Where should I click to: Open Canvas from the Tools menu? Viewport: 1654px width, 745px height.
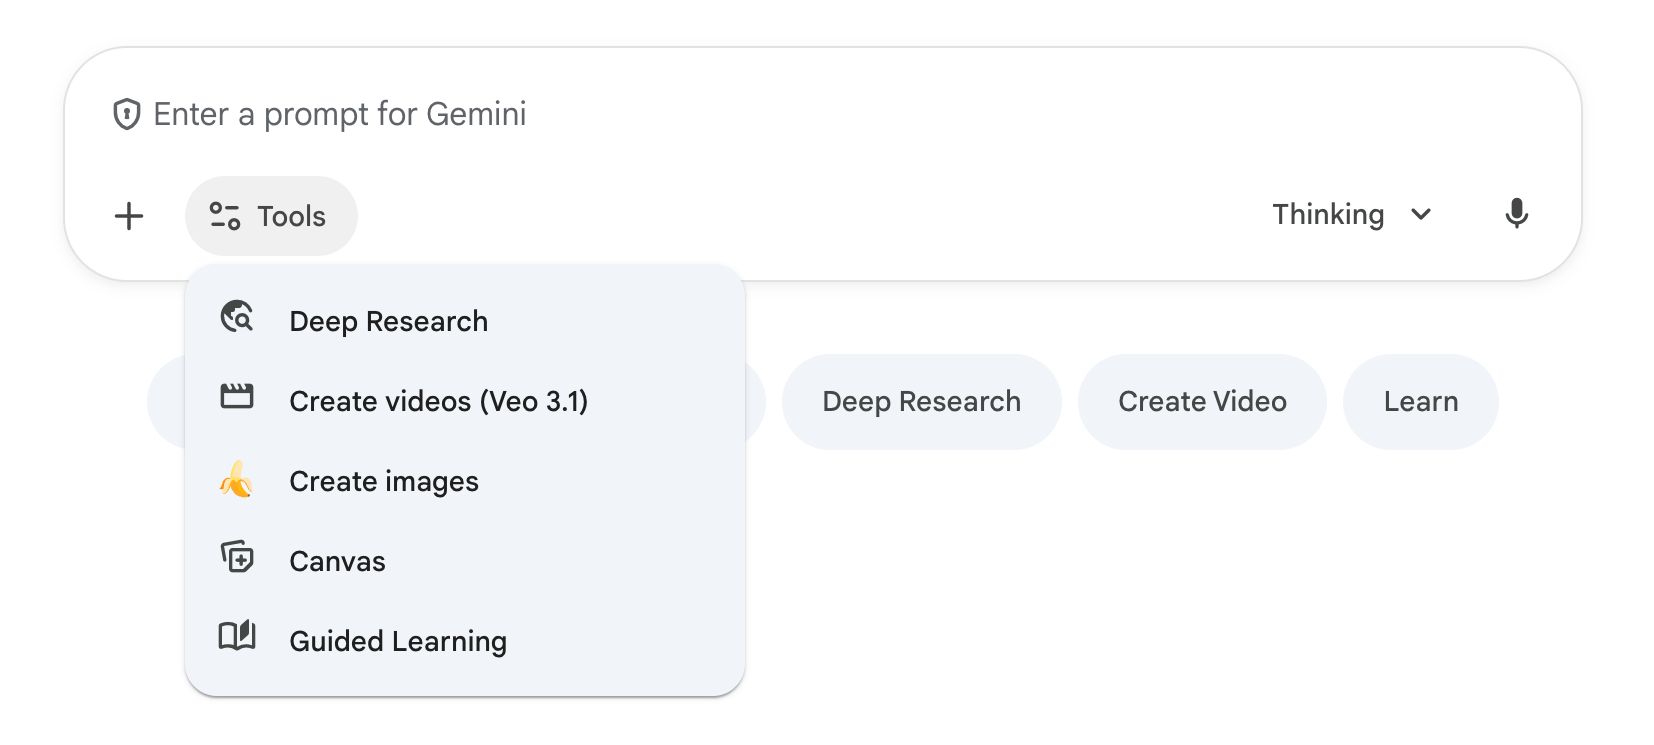[337, 561]
